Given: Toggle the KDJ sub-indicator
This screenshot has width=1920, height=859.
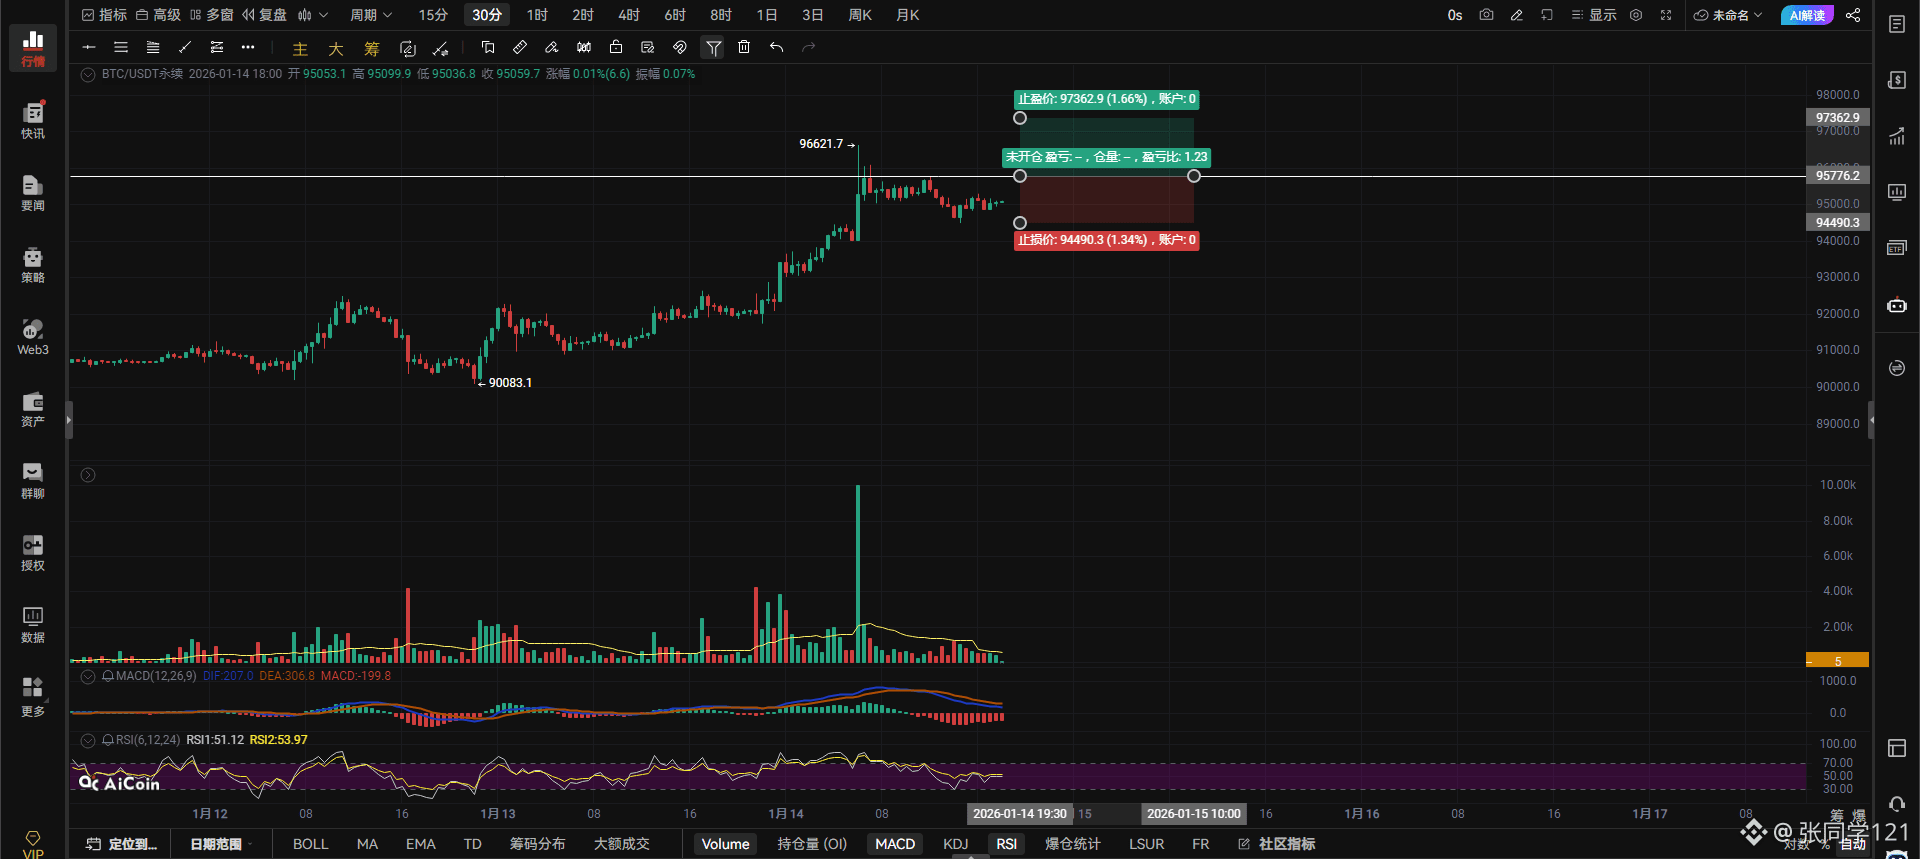Looking at the screenshot, I should coord(956,844).
